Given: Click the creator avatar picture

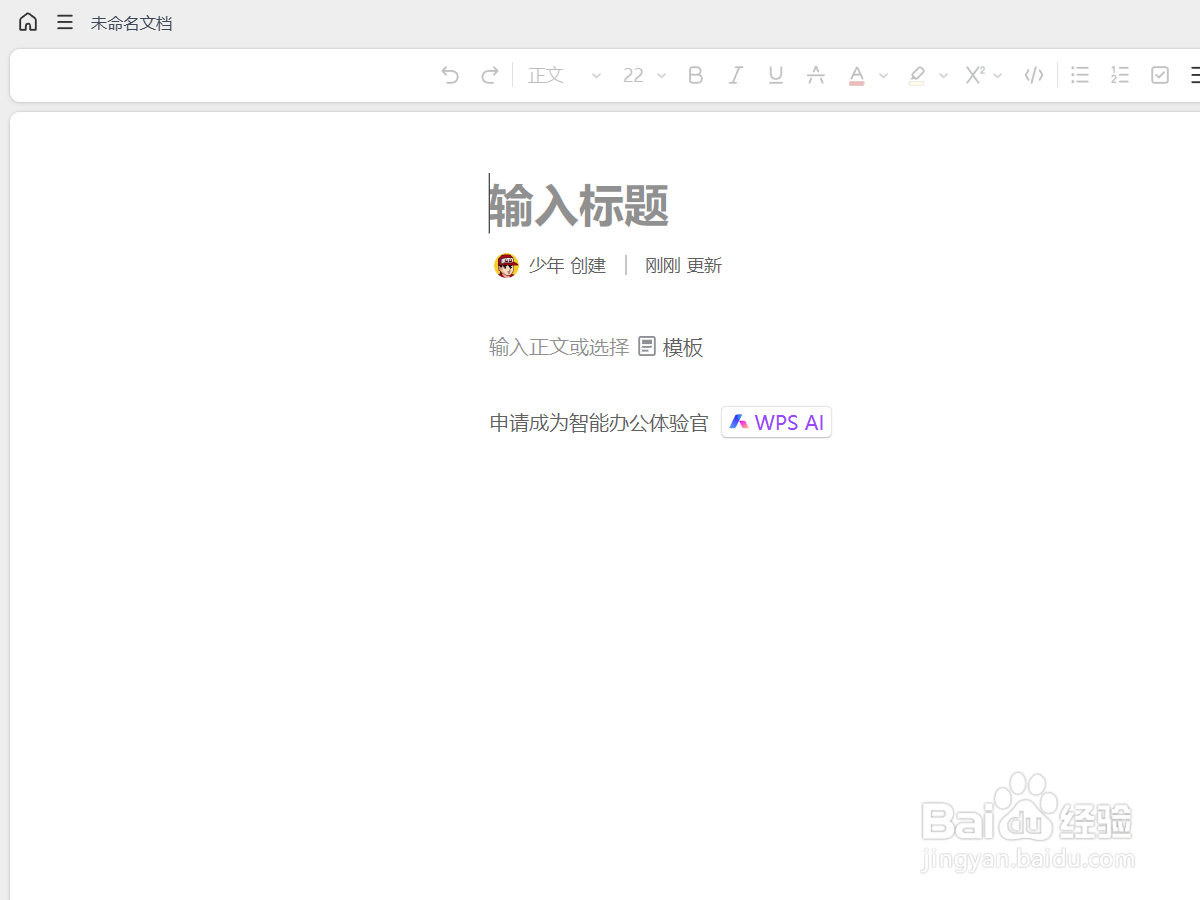Looking at the screenshot, I should [507, 265].
